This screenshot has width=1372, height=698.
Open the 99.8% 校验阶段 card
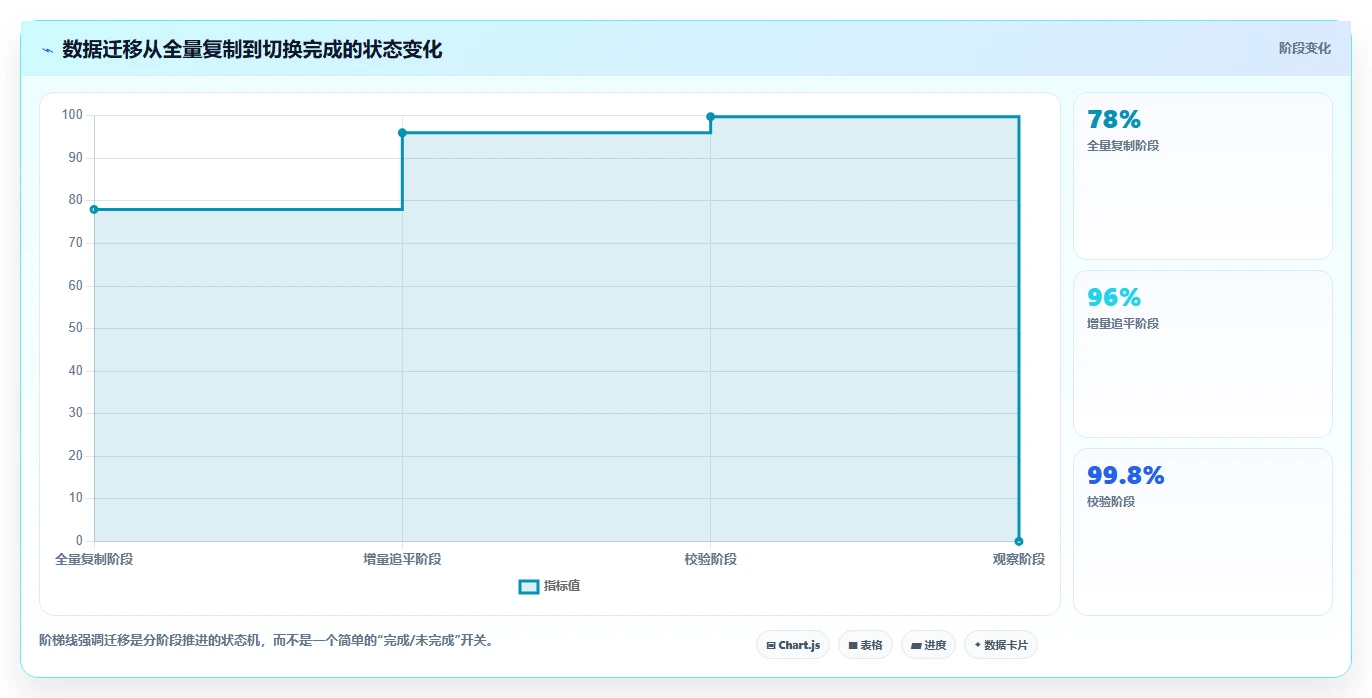click(x=1202, y=532)
